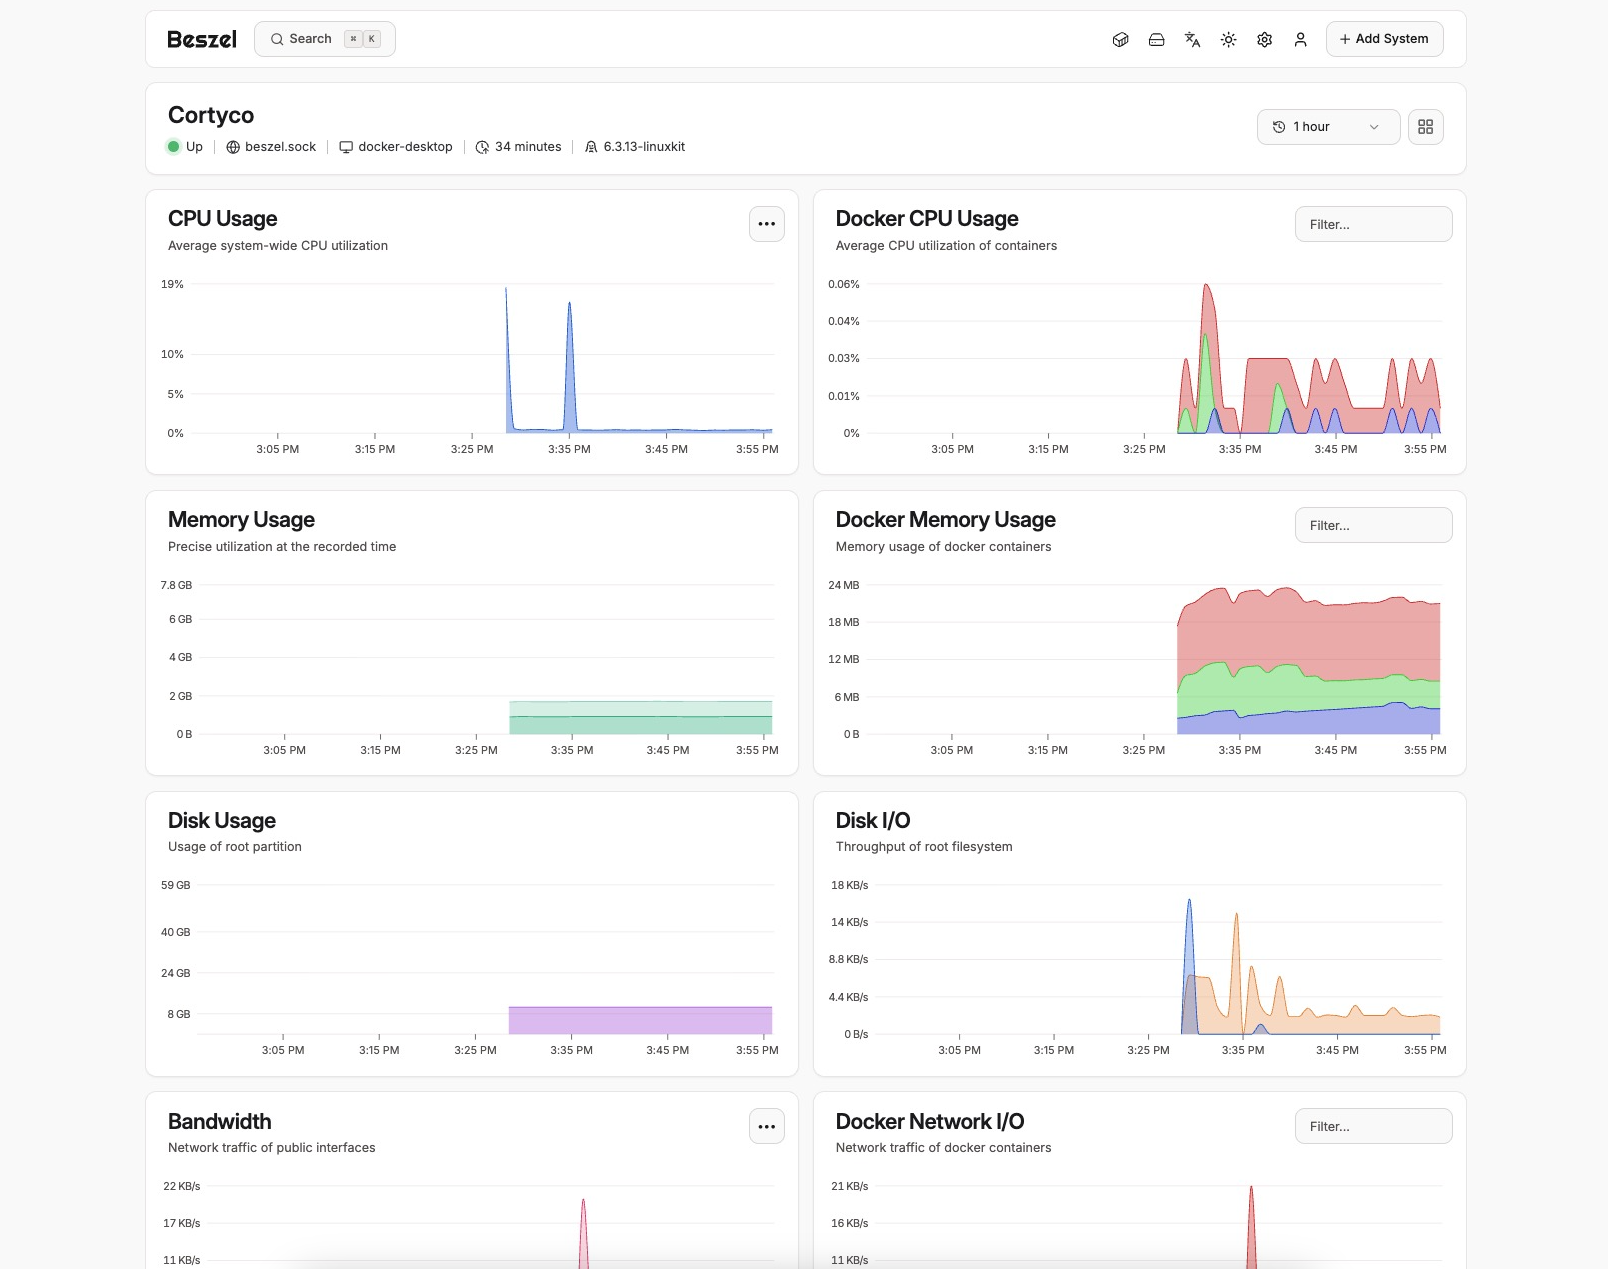Expand the 1 hour time range dropdown
Viewport: 1608px width, 1269px height.
click(x=1328, y=127)
